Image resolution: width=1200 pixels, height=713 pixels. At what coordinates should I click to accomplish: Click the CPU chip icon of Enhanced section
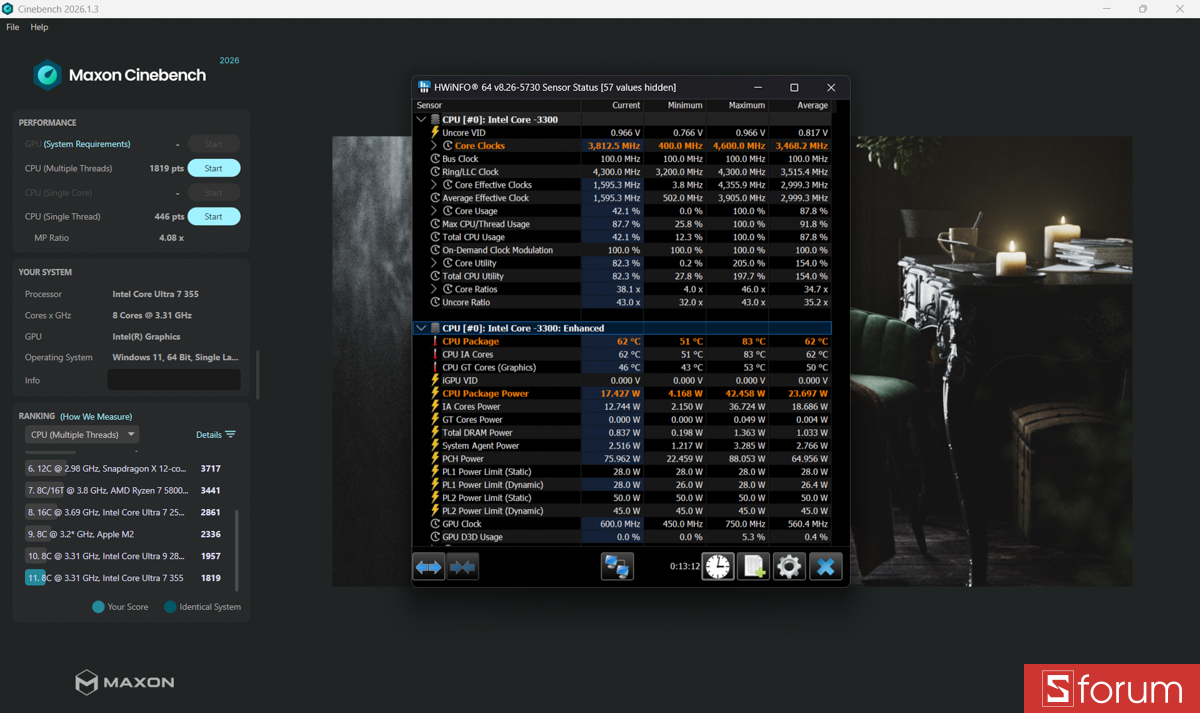pos(435,328)
